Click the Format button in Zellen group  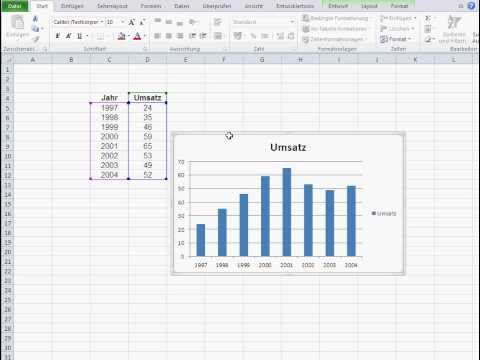396,39
